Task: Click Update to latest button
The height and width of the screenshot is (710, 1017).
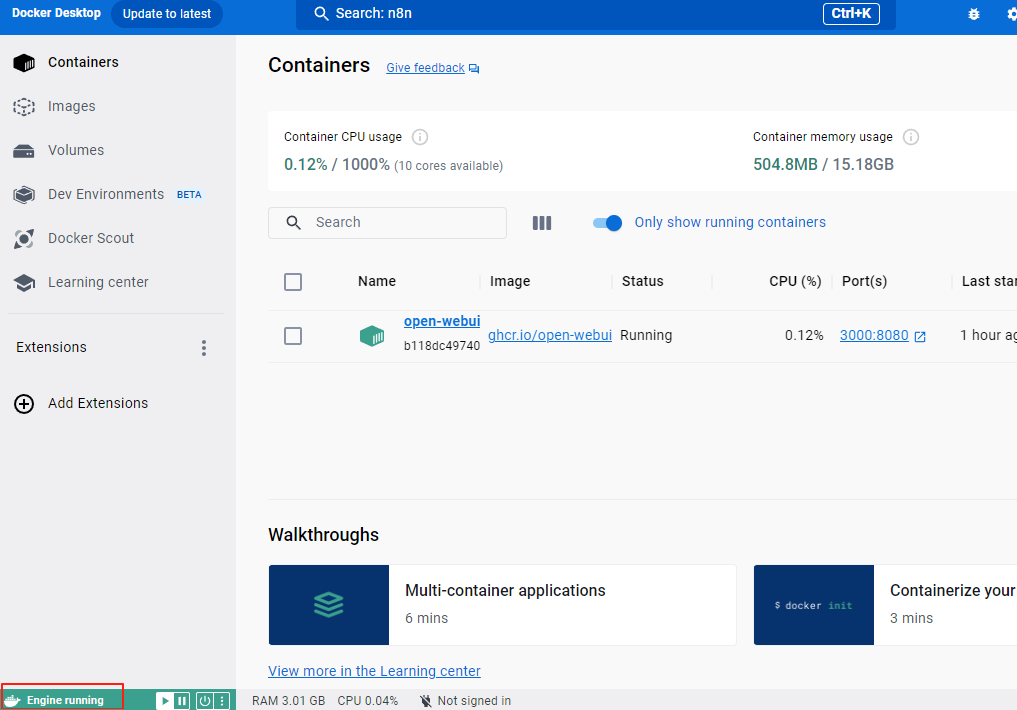Action: coord(167,14)
